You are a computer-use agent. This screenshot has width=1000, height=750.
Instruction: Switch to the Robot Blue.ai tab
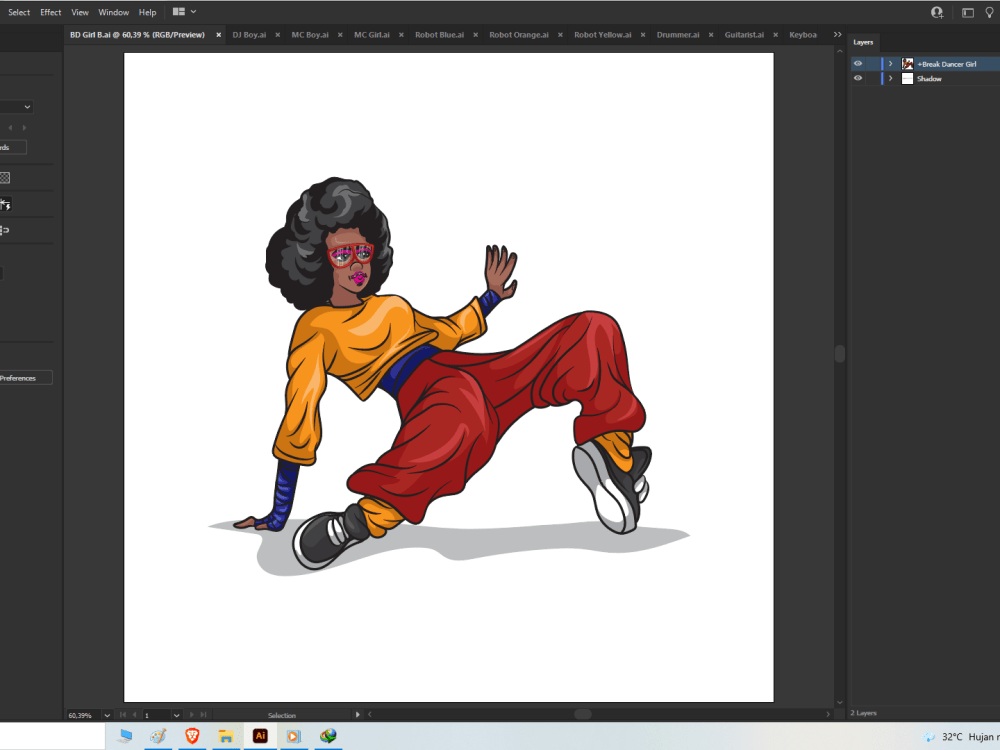(439, 35)
